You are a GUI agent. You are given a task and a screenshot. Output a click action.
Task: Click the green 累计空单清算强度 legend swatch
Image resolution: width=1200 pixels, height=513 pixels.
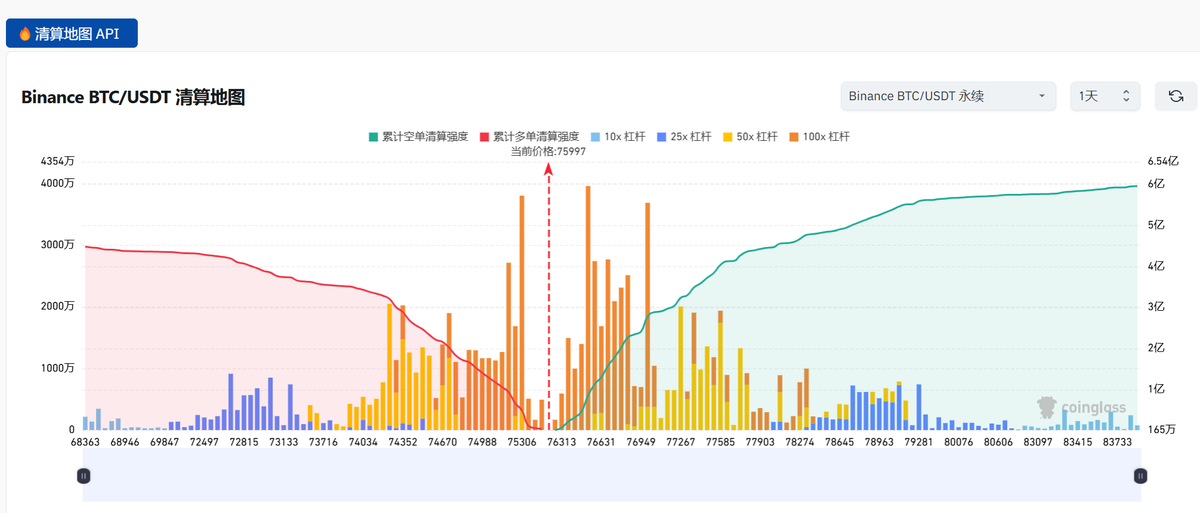pos(373,136)
